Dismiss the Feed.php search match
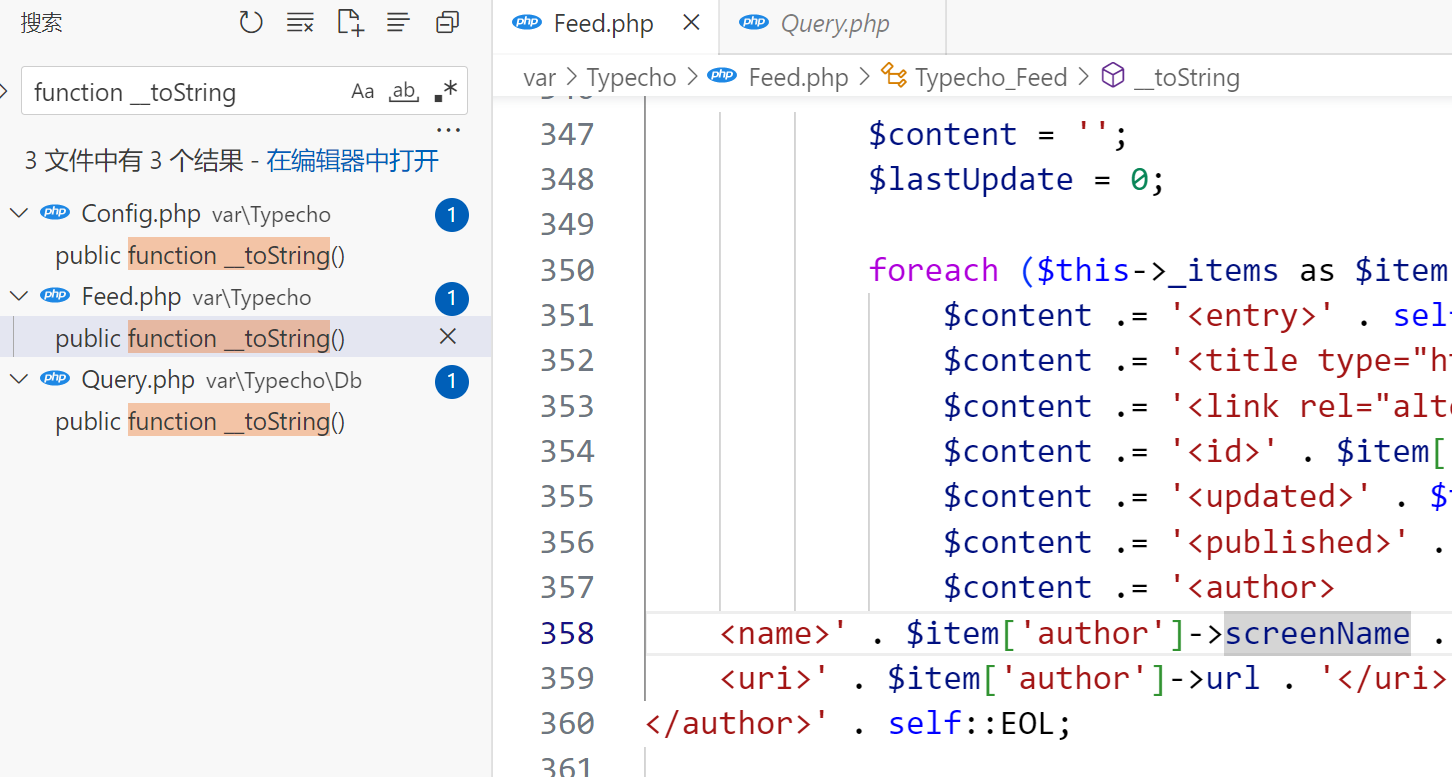Screen dimensions: 1452x777 coord(448,337)
